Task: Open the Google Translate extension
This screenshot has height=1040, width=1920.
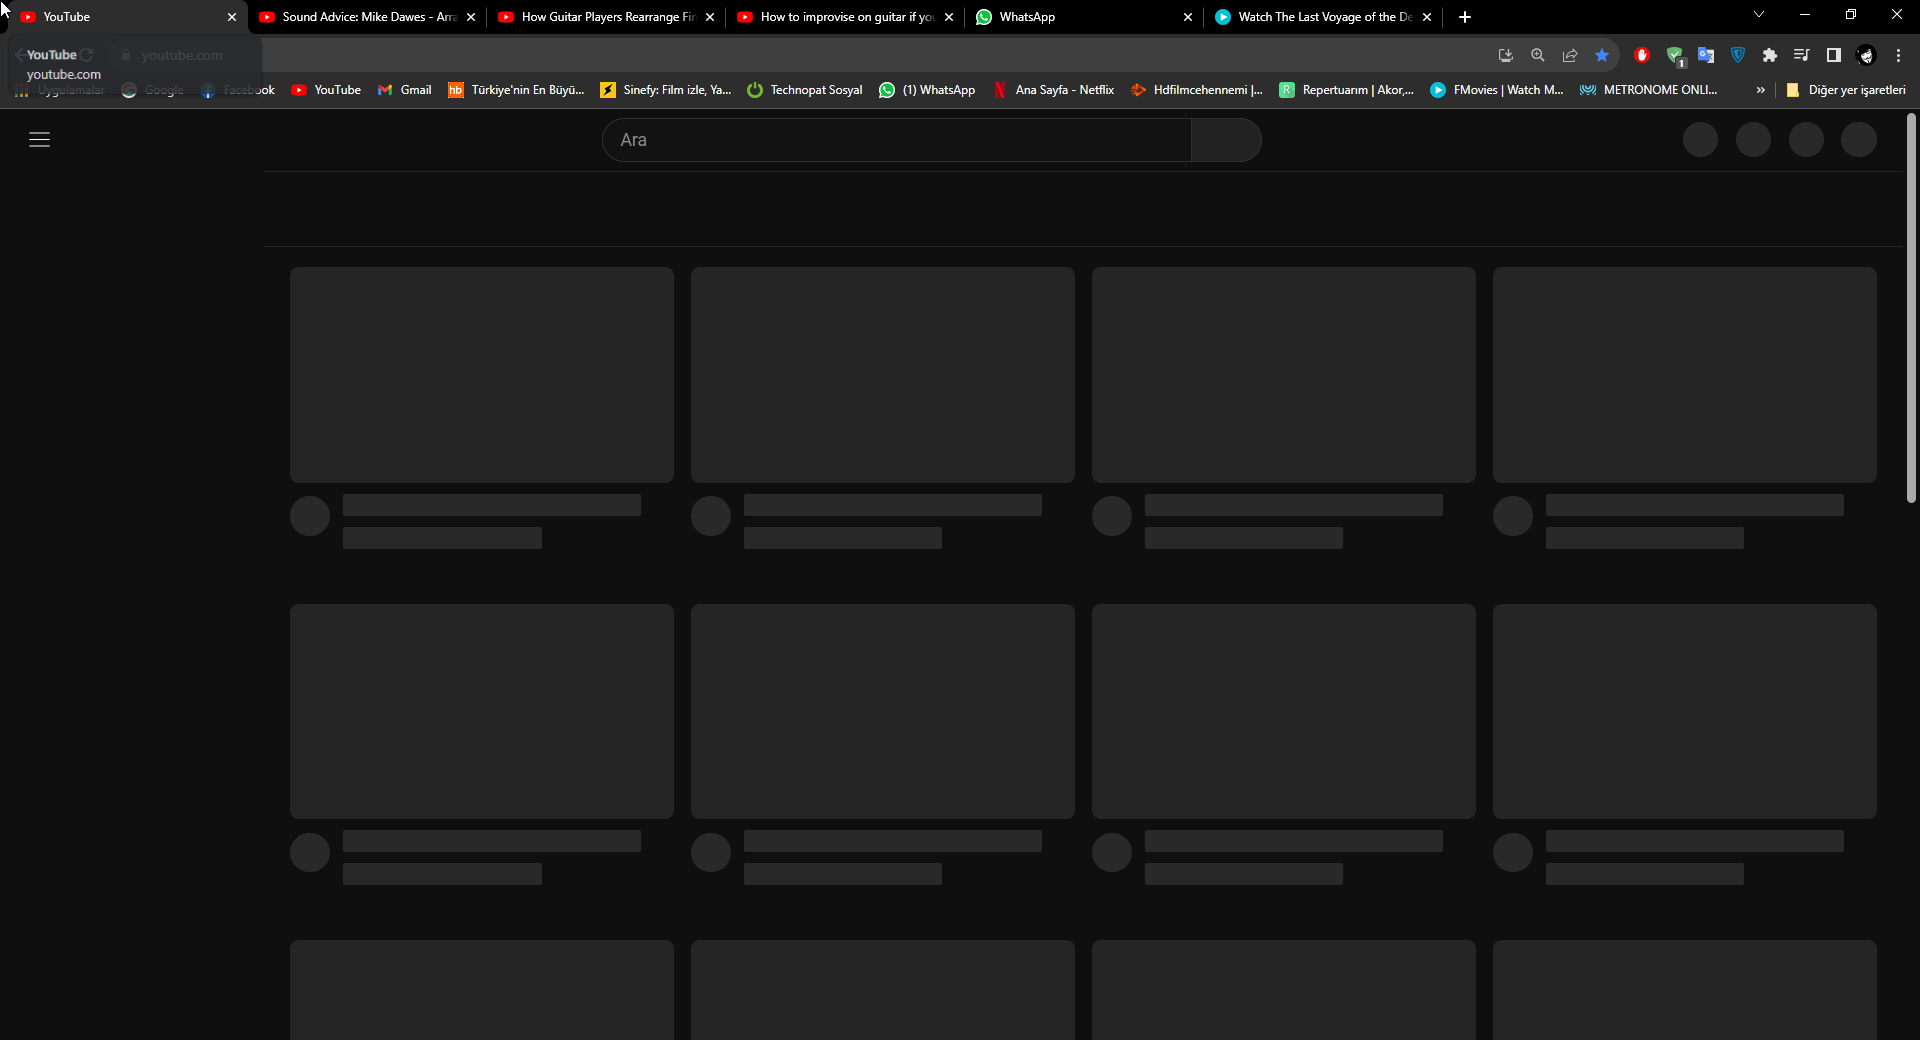Action: [x=1706, y=55]
